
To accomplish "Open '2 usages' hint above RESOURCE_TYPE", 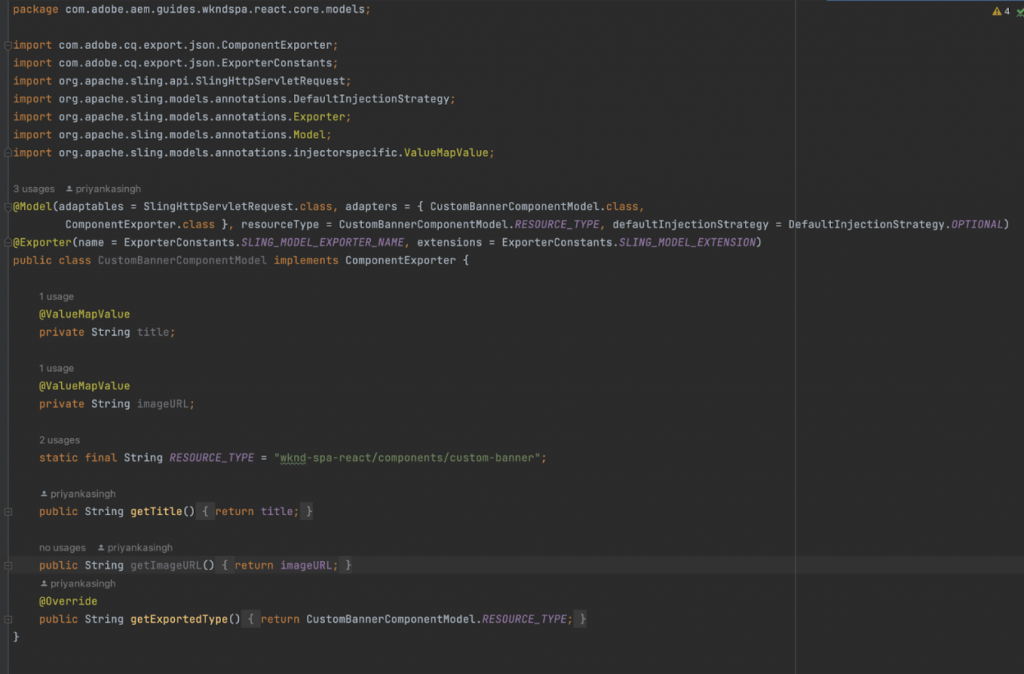I will [59, 440].
